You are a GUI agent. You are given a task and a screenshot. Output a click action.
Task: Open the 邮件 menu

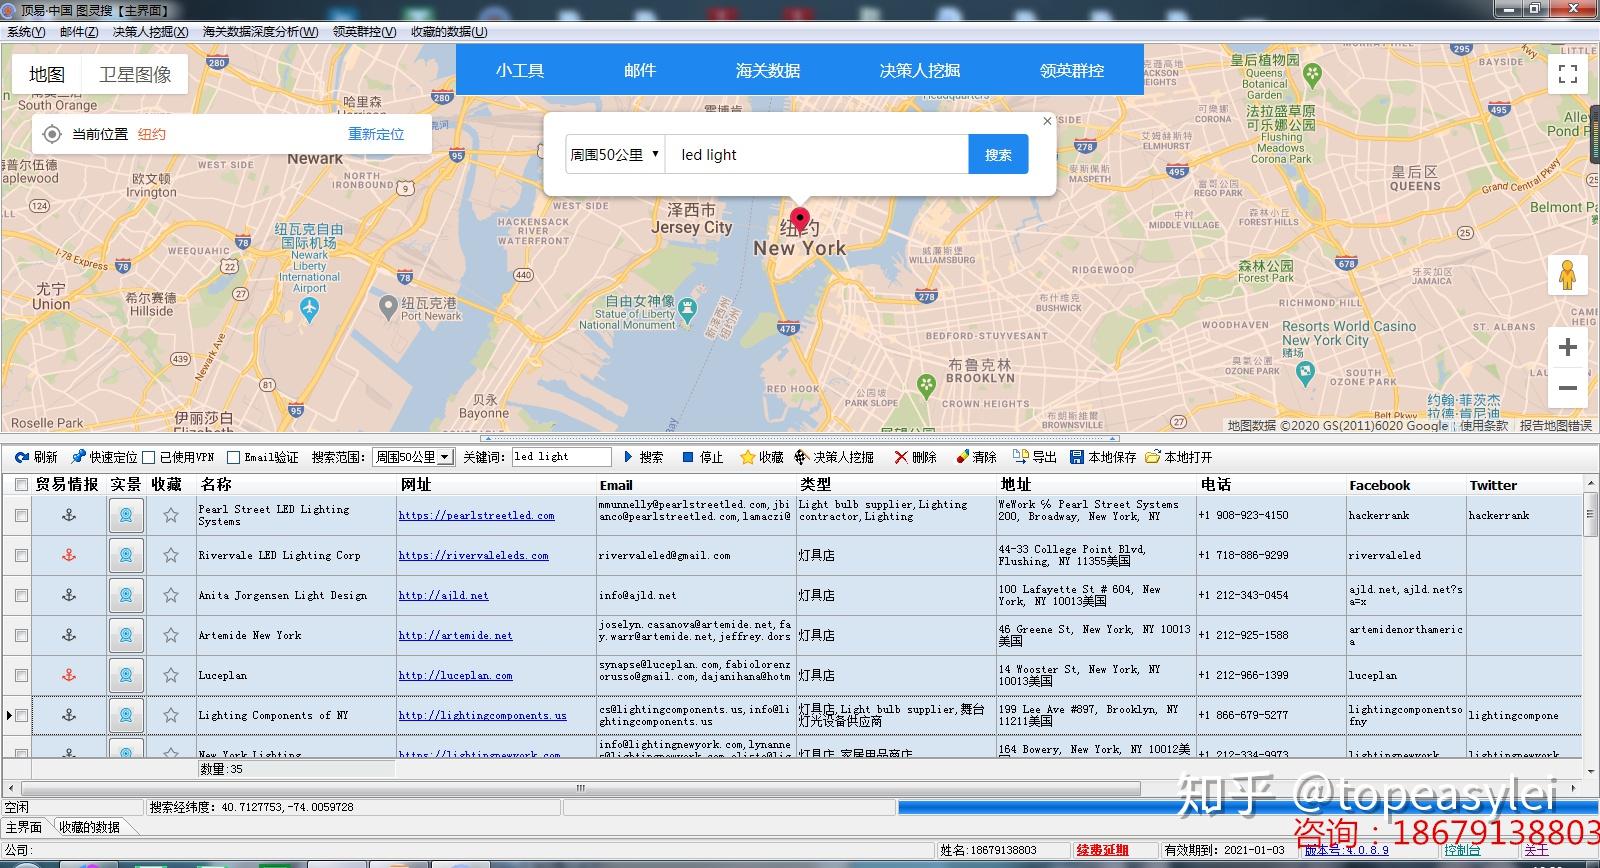click(x=79, y=32)
